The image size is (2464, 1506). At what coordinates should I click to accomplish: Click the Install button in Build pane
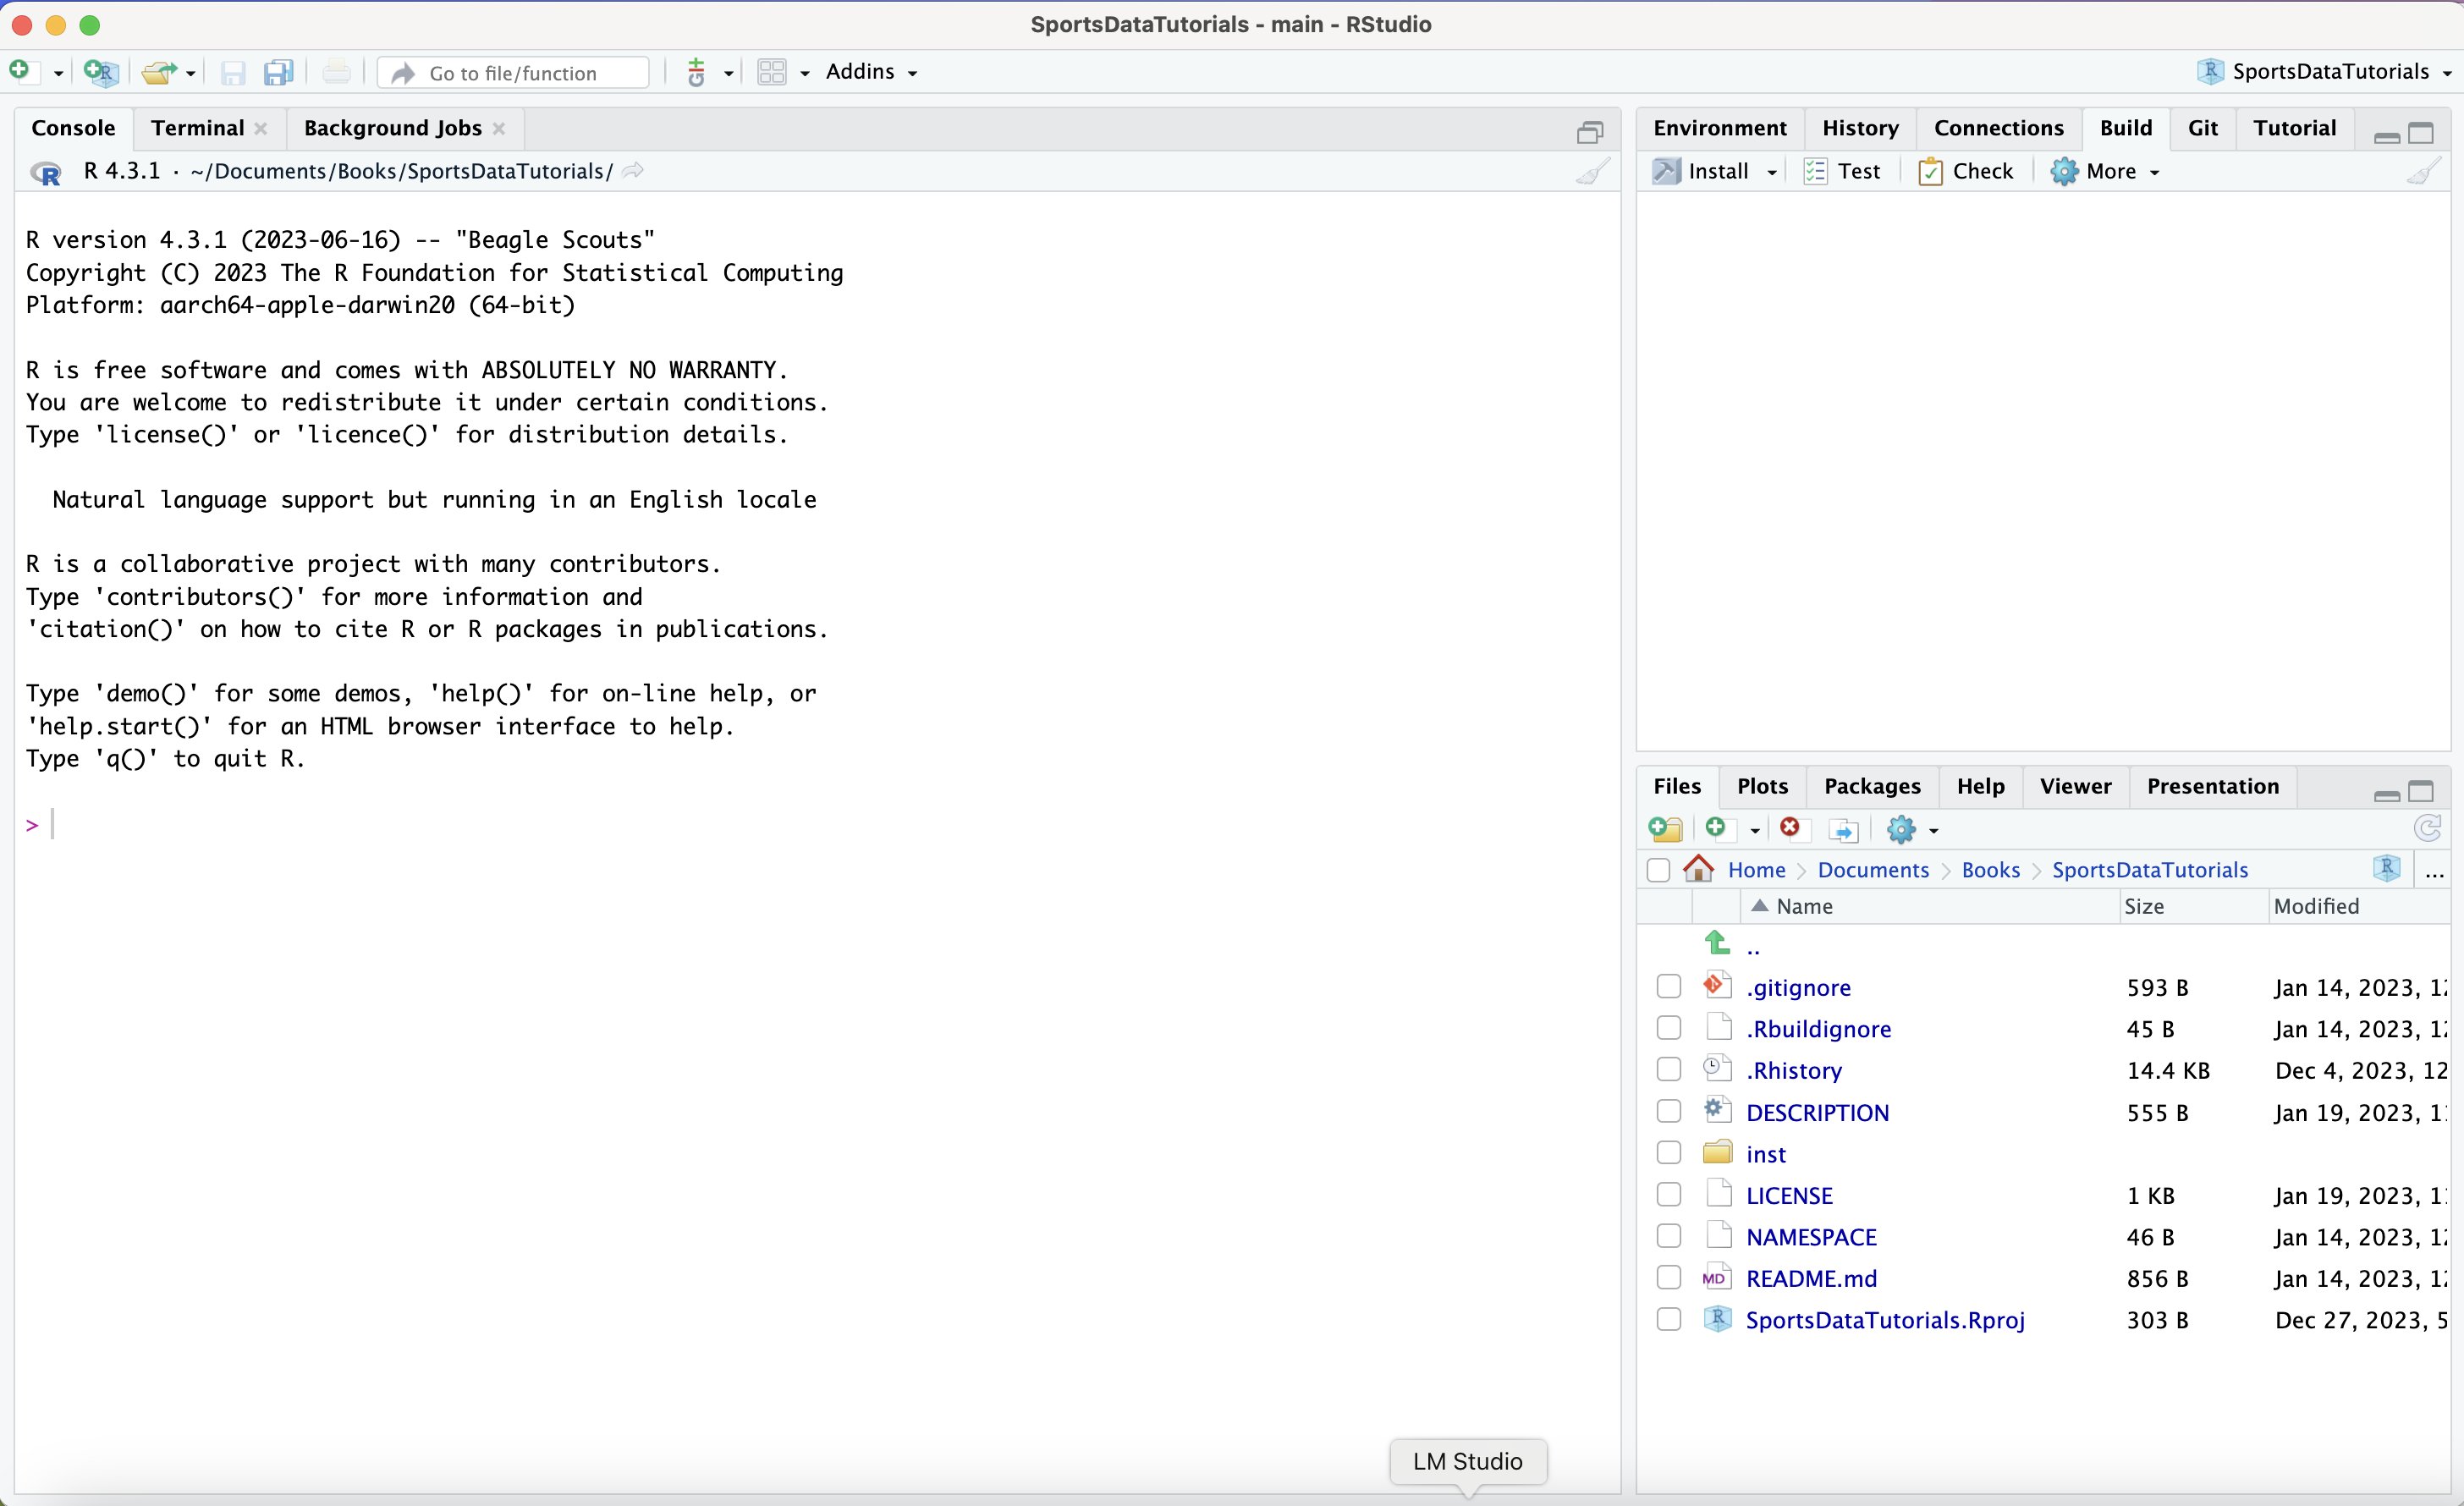click(1700, 171)
